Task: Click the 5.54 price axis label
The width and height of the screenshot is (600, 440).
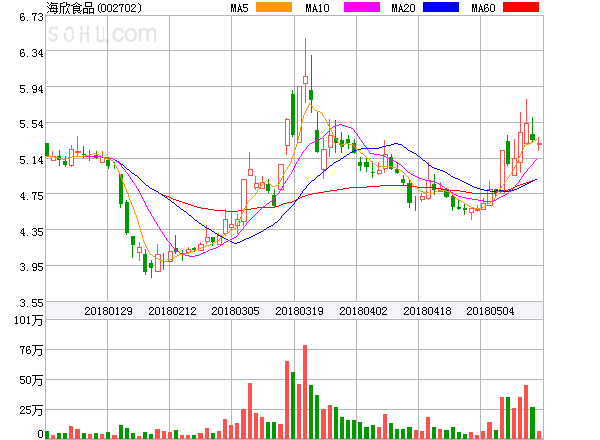Action: tap(31, 124)
